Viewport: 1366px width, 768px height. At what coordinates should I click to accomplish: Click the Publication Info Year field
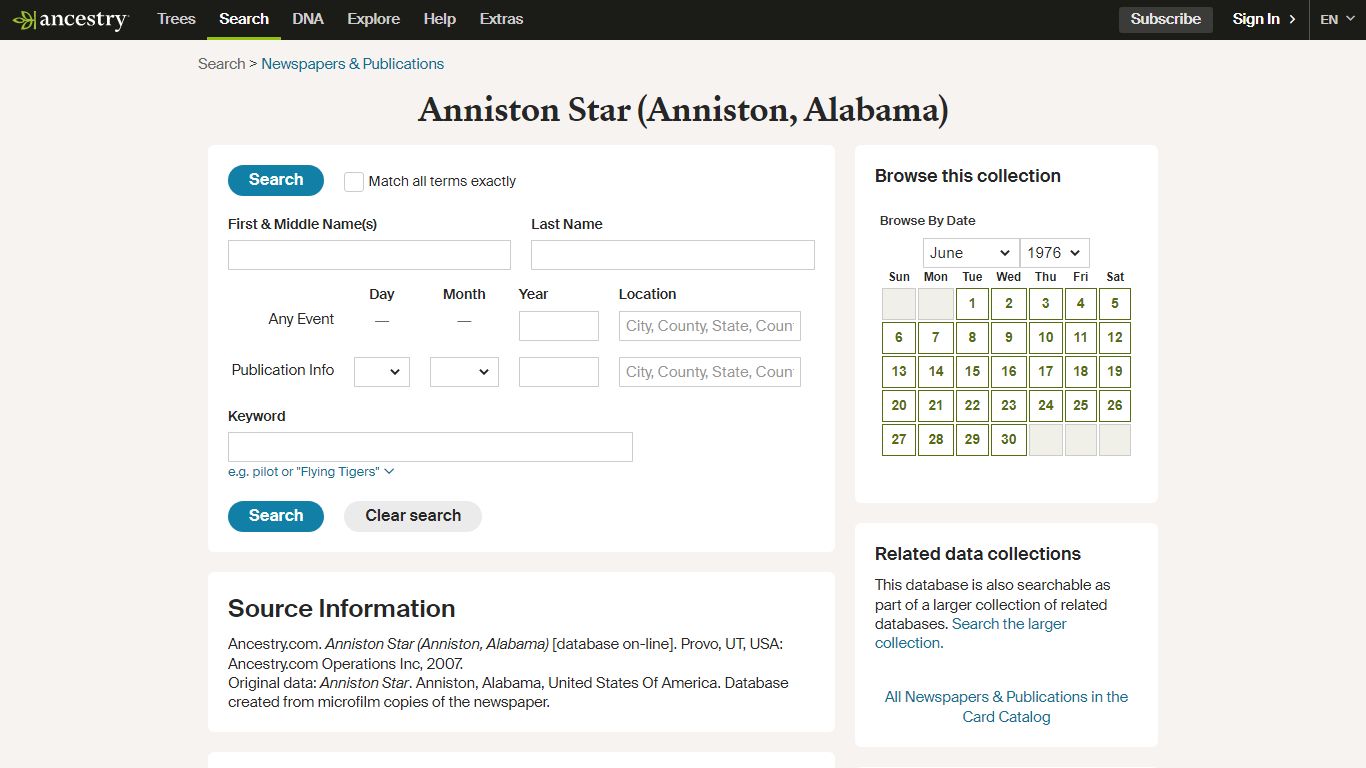559,372
